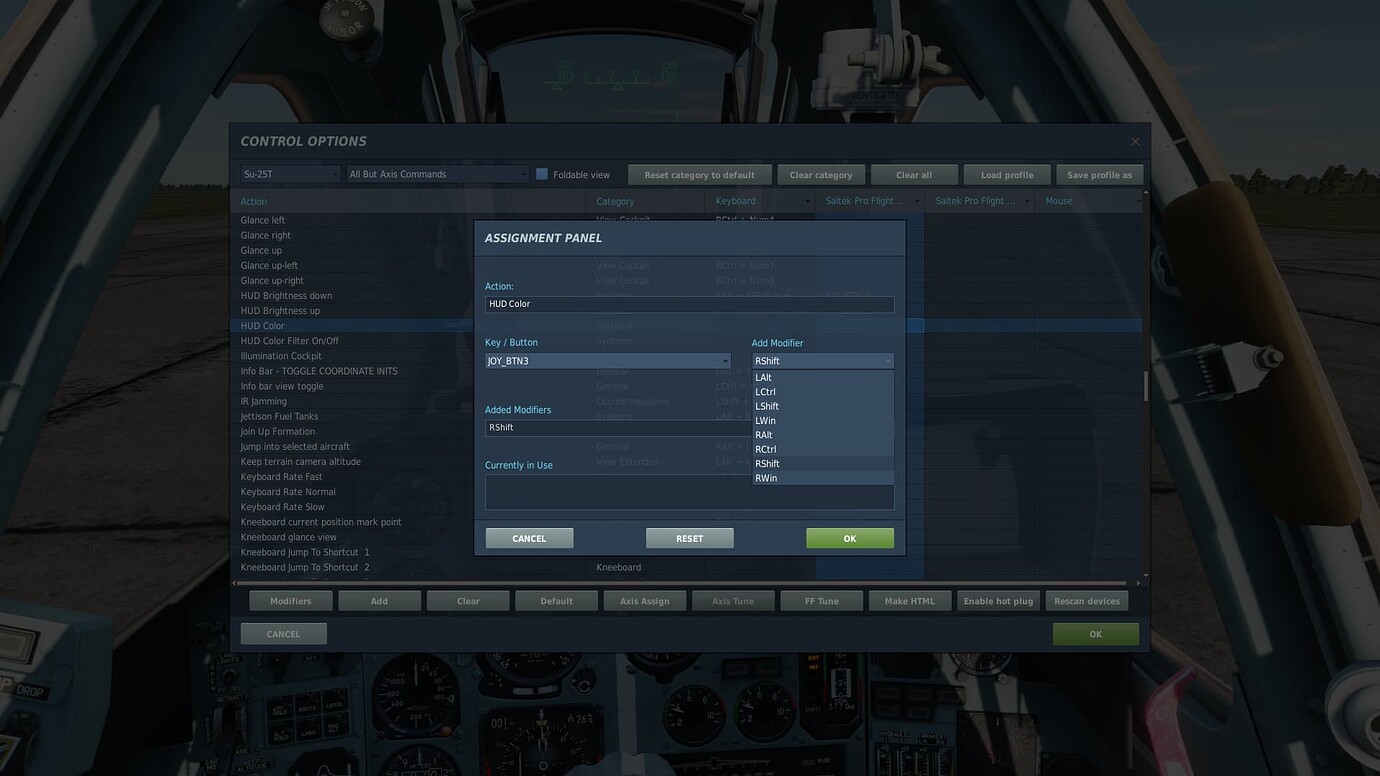Viewport: 1380px width, 776px height.
Task: Click RESET in the Assignment Panel
Action: coord(688,537)
